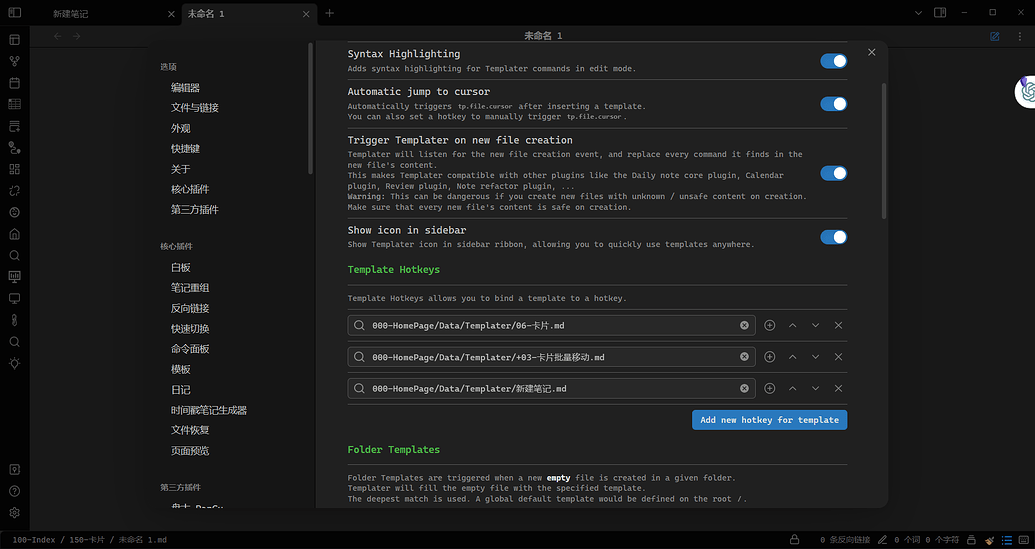
Task: Add hotkey for +03-卡片批量移动.md plus button
Action: [x=770, y=357]
